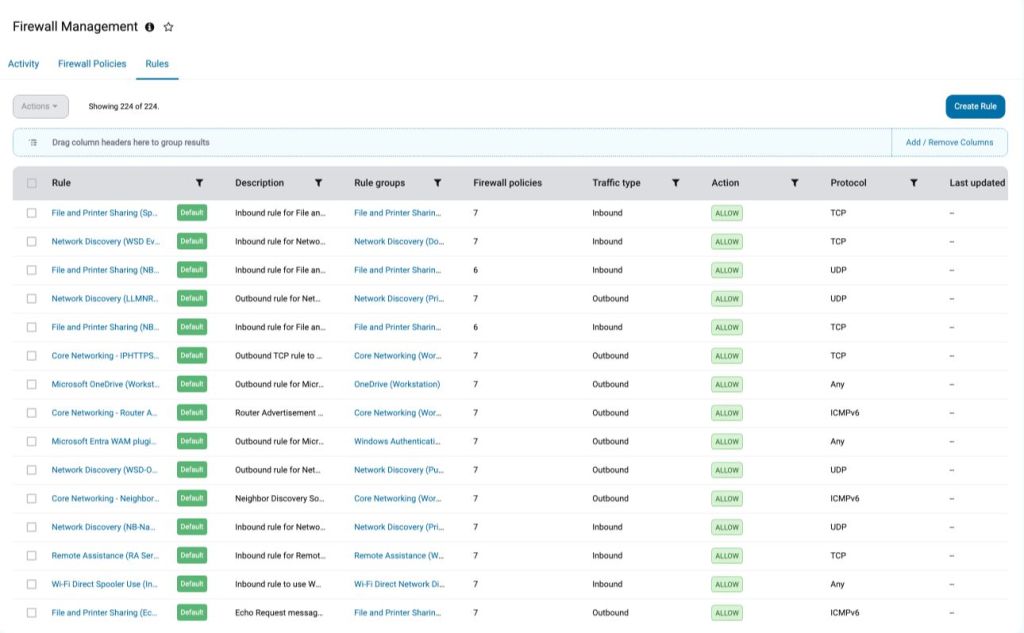Image resolution: width=1024 pixels, height=633 pixels.
Task: Click 'Echo Request messag..' description cell
Action: (279, 613)
